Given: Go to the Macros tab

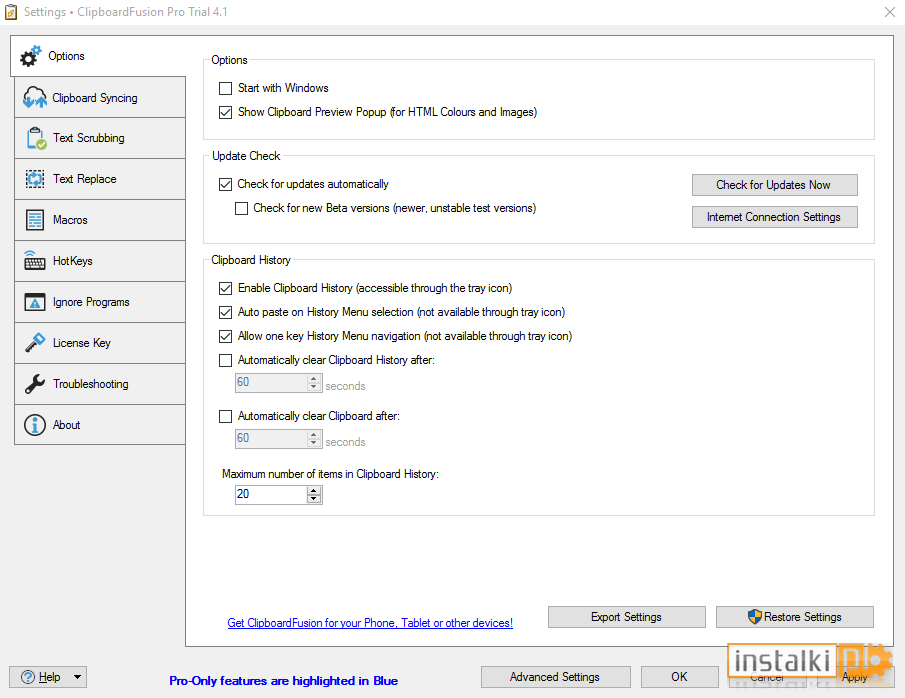Looking at the screenshot, I should tap(100, 220).
